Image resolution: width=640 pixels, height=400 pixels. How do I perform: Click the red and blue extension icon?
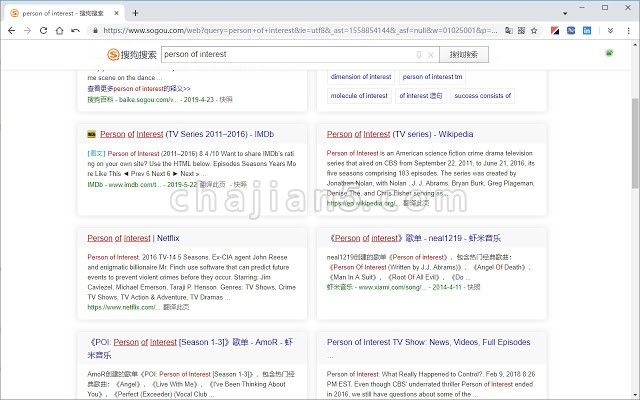tap(555, 31)
